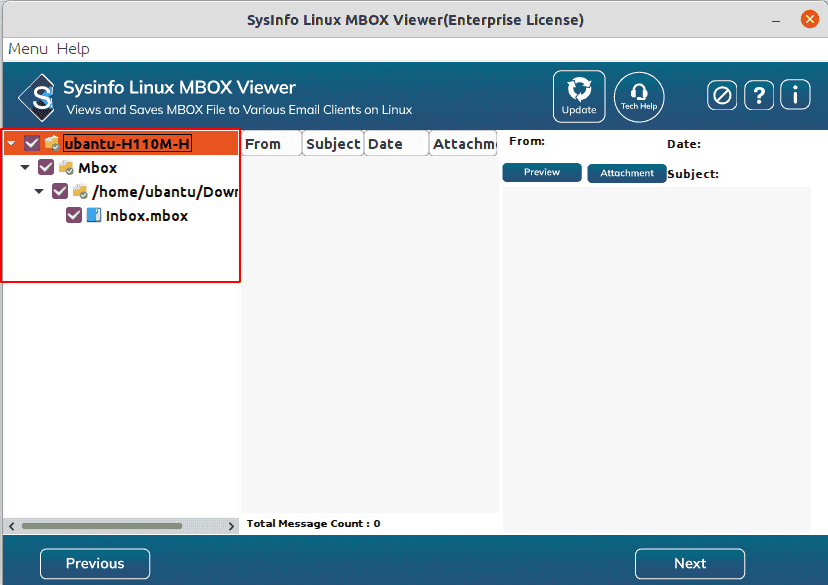Click the Next button

coord(689,563)
